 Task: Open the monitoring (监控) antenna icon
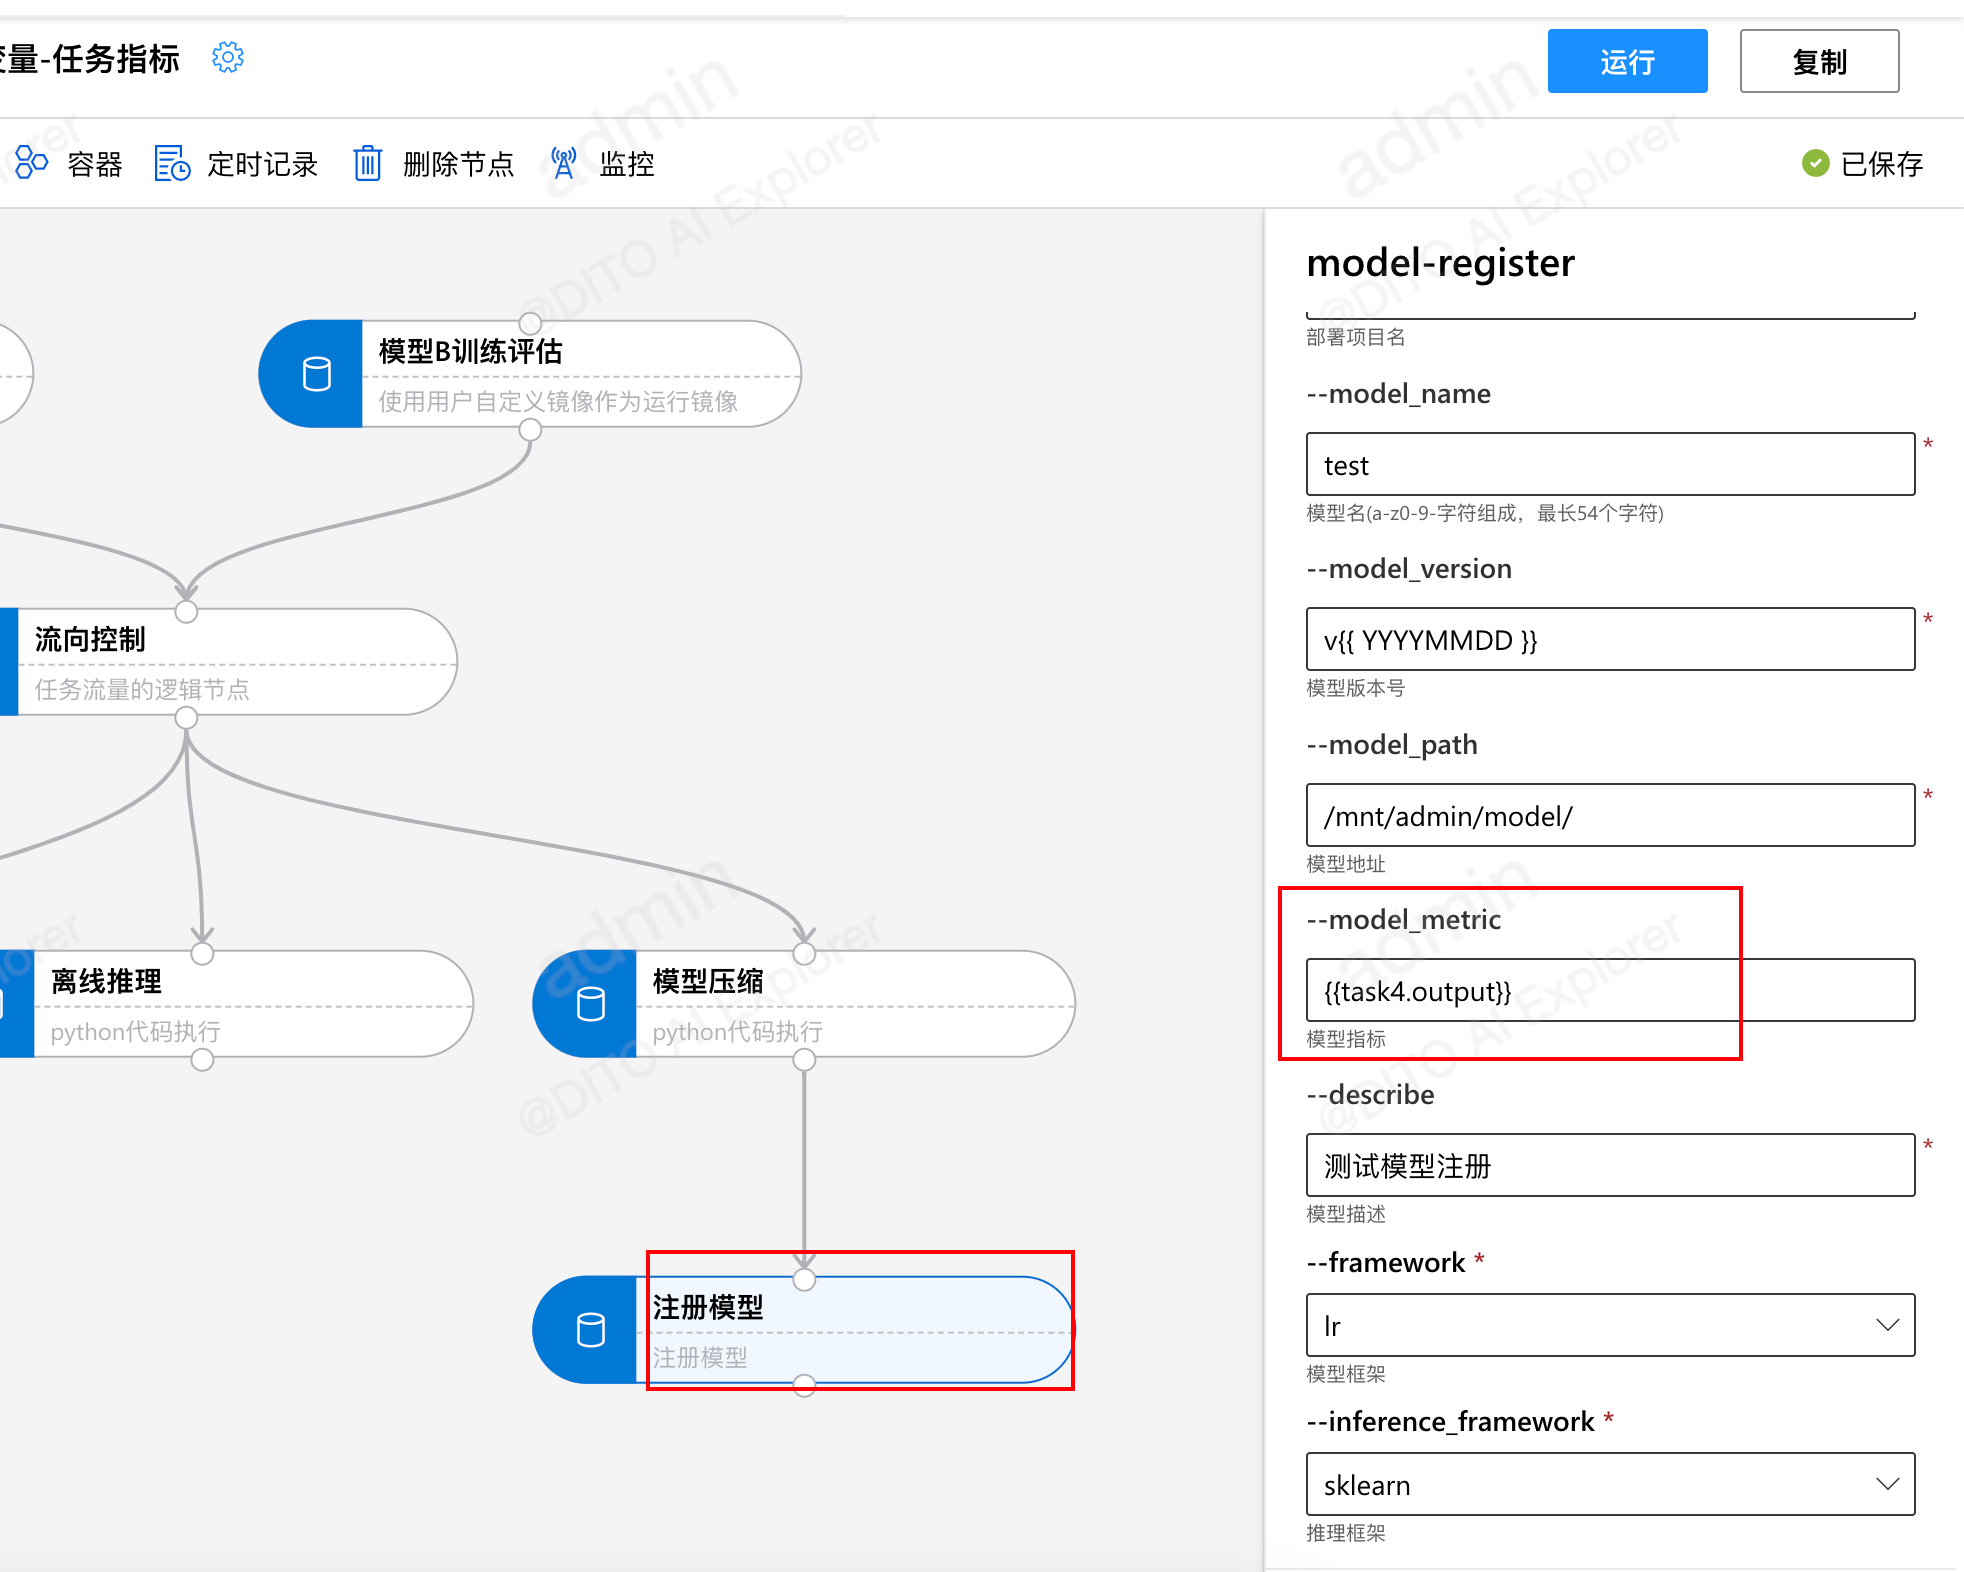click(564, 163)
